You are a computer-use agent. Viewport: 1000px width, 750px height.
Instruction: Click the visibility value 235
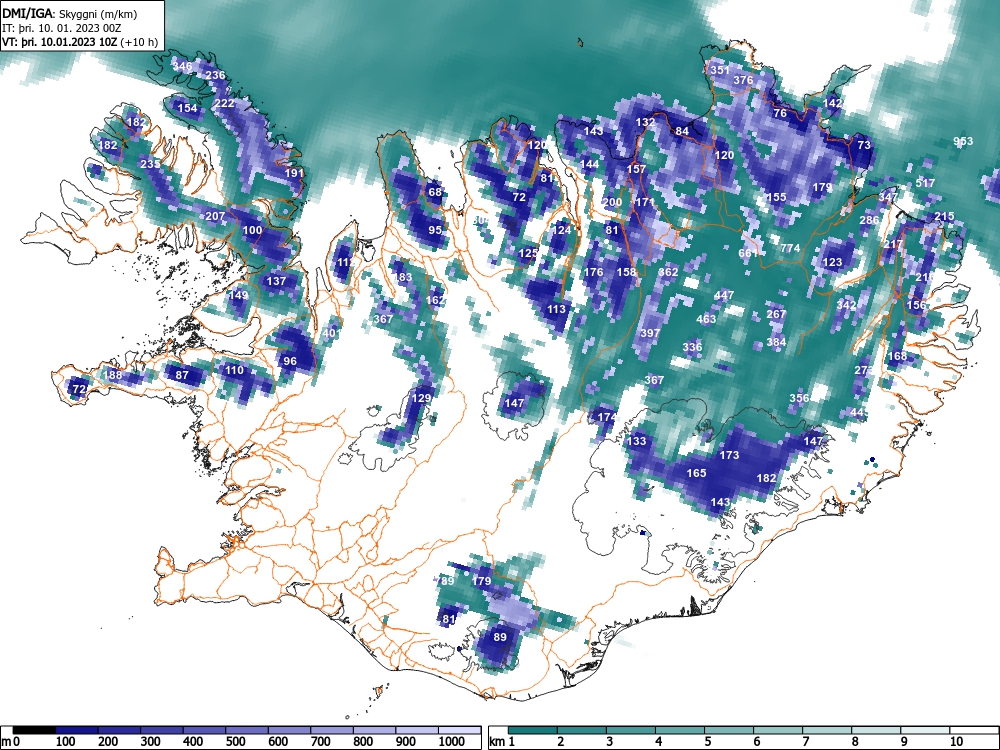[150, 165]
